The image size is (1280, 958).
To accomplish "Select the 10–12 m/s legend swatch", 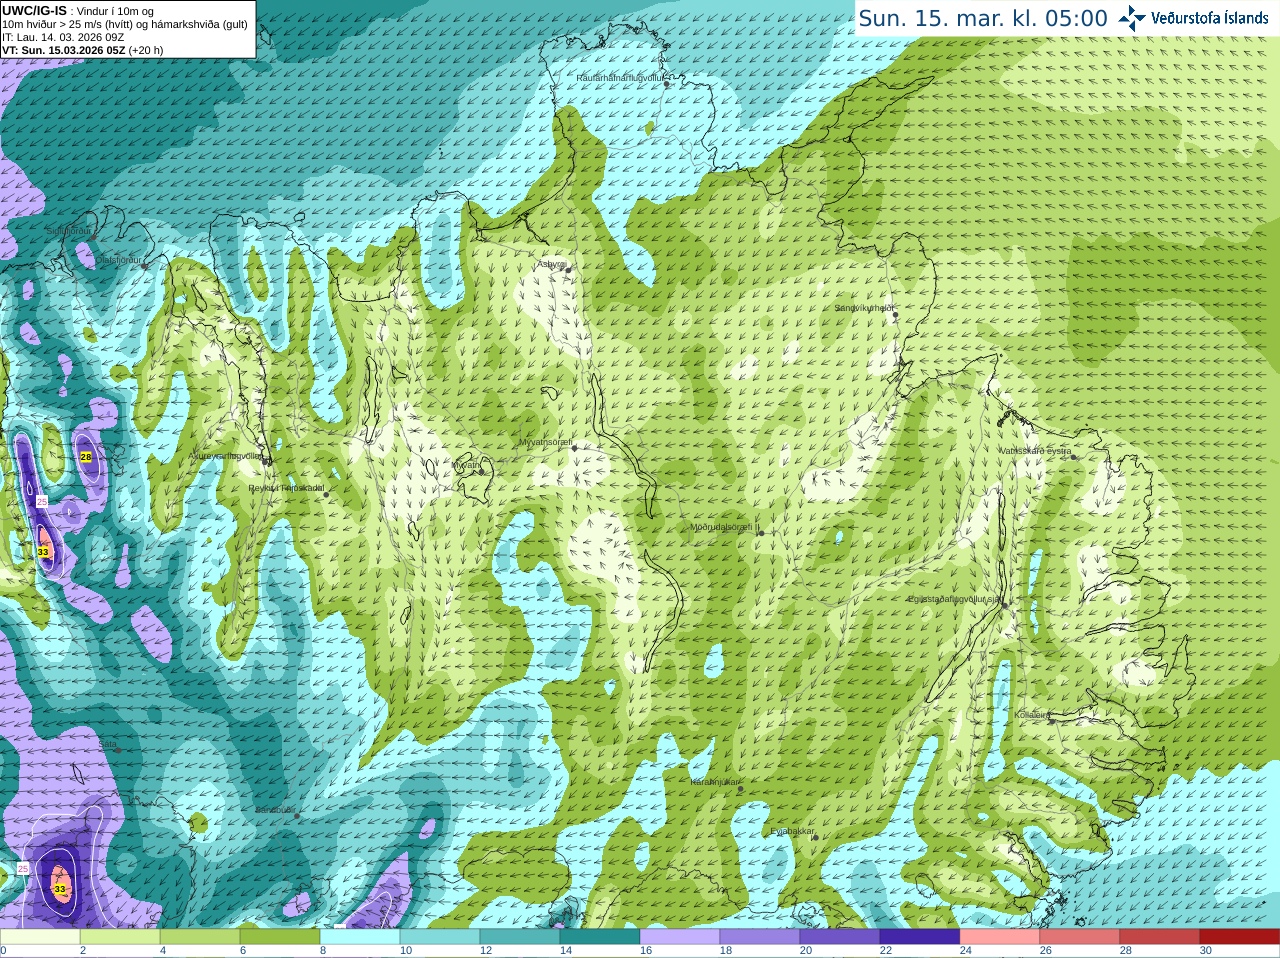I will click(x=440, y=937).
